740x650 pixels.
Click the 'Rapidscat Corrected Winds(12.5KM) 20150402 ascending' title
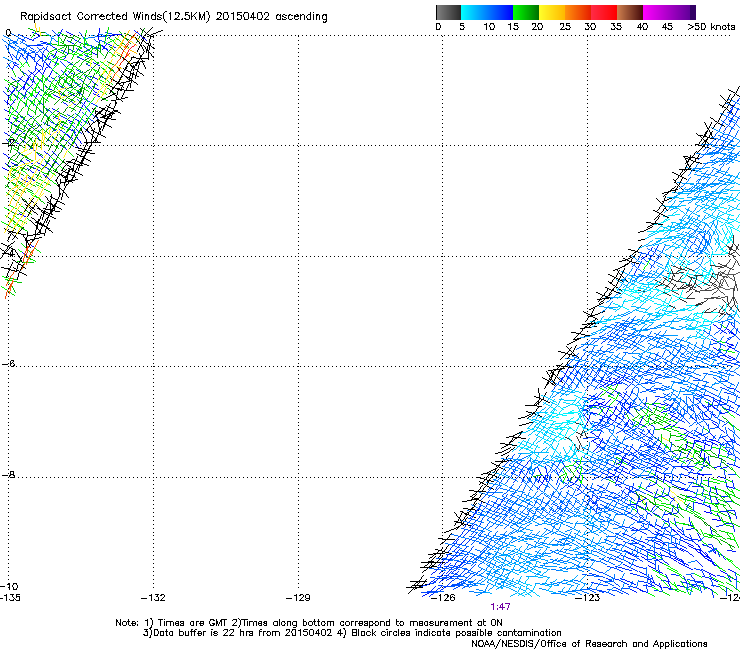(174, 17)
